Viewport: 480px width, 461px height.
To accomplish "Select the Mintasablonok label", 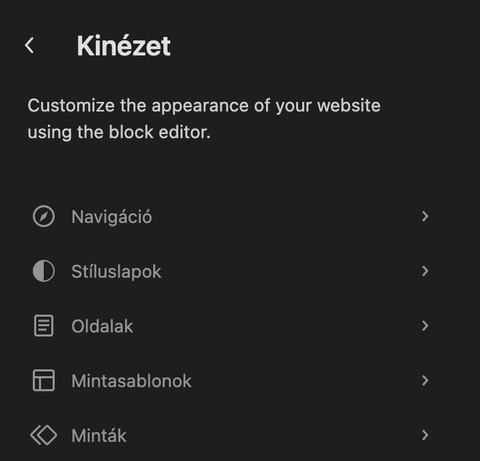I will point(131,381).
